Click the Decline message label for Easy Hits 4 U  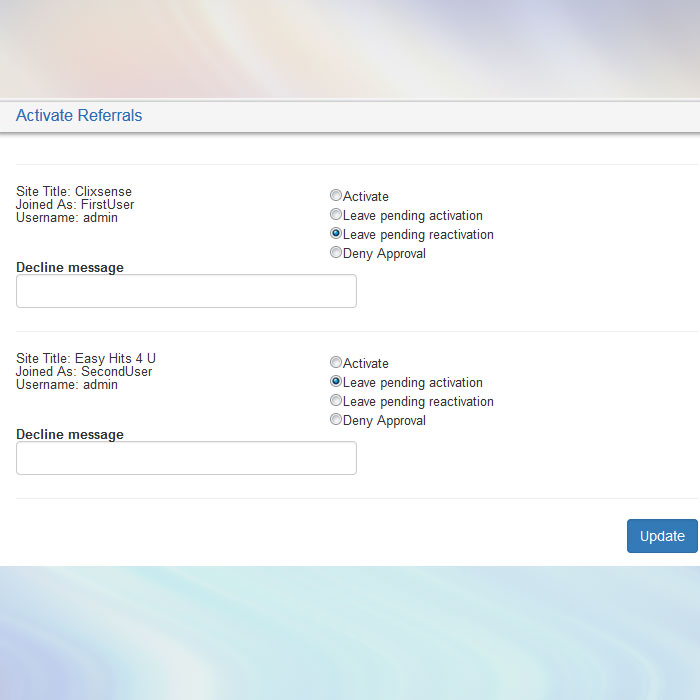coord(70,434)
